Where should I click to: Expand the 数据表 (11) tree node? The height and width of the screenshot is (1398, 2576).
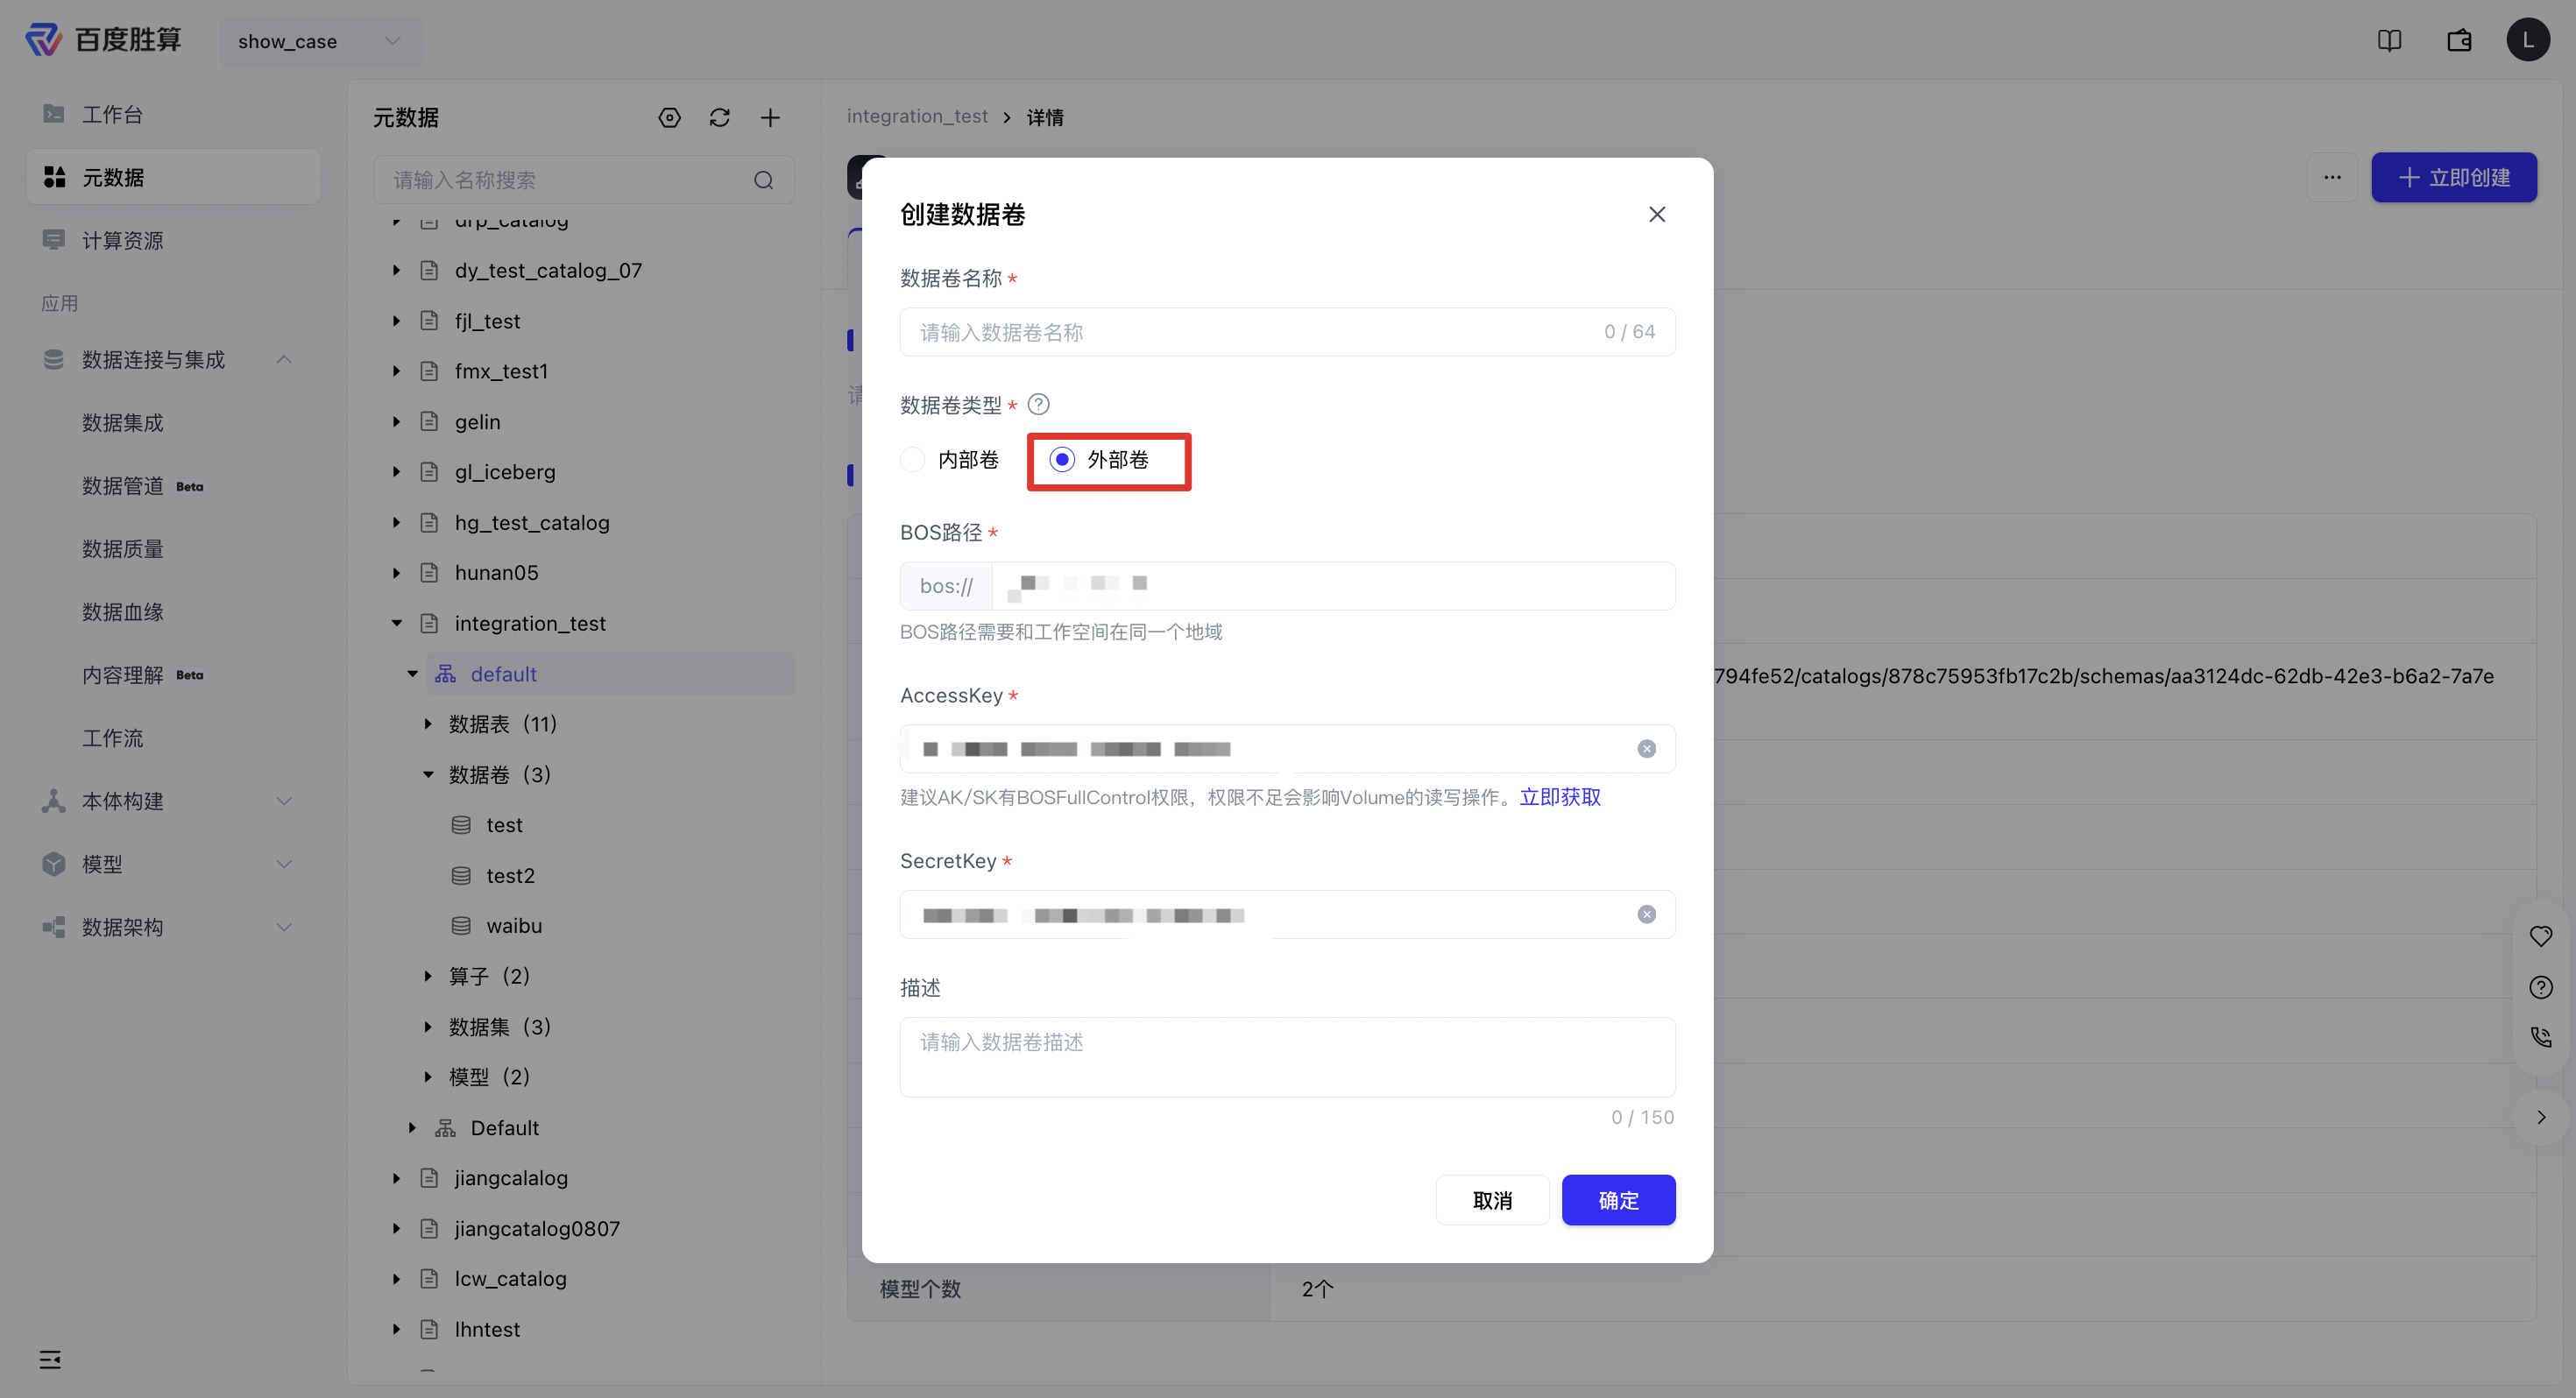point(428,724)
